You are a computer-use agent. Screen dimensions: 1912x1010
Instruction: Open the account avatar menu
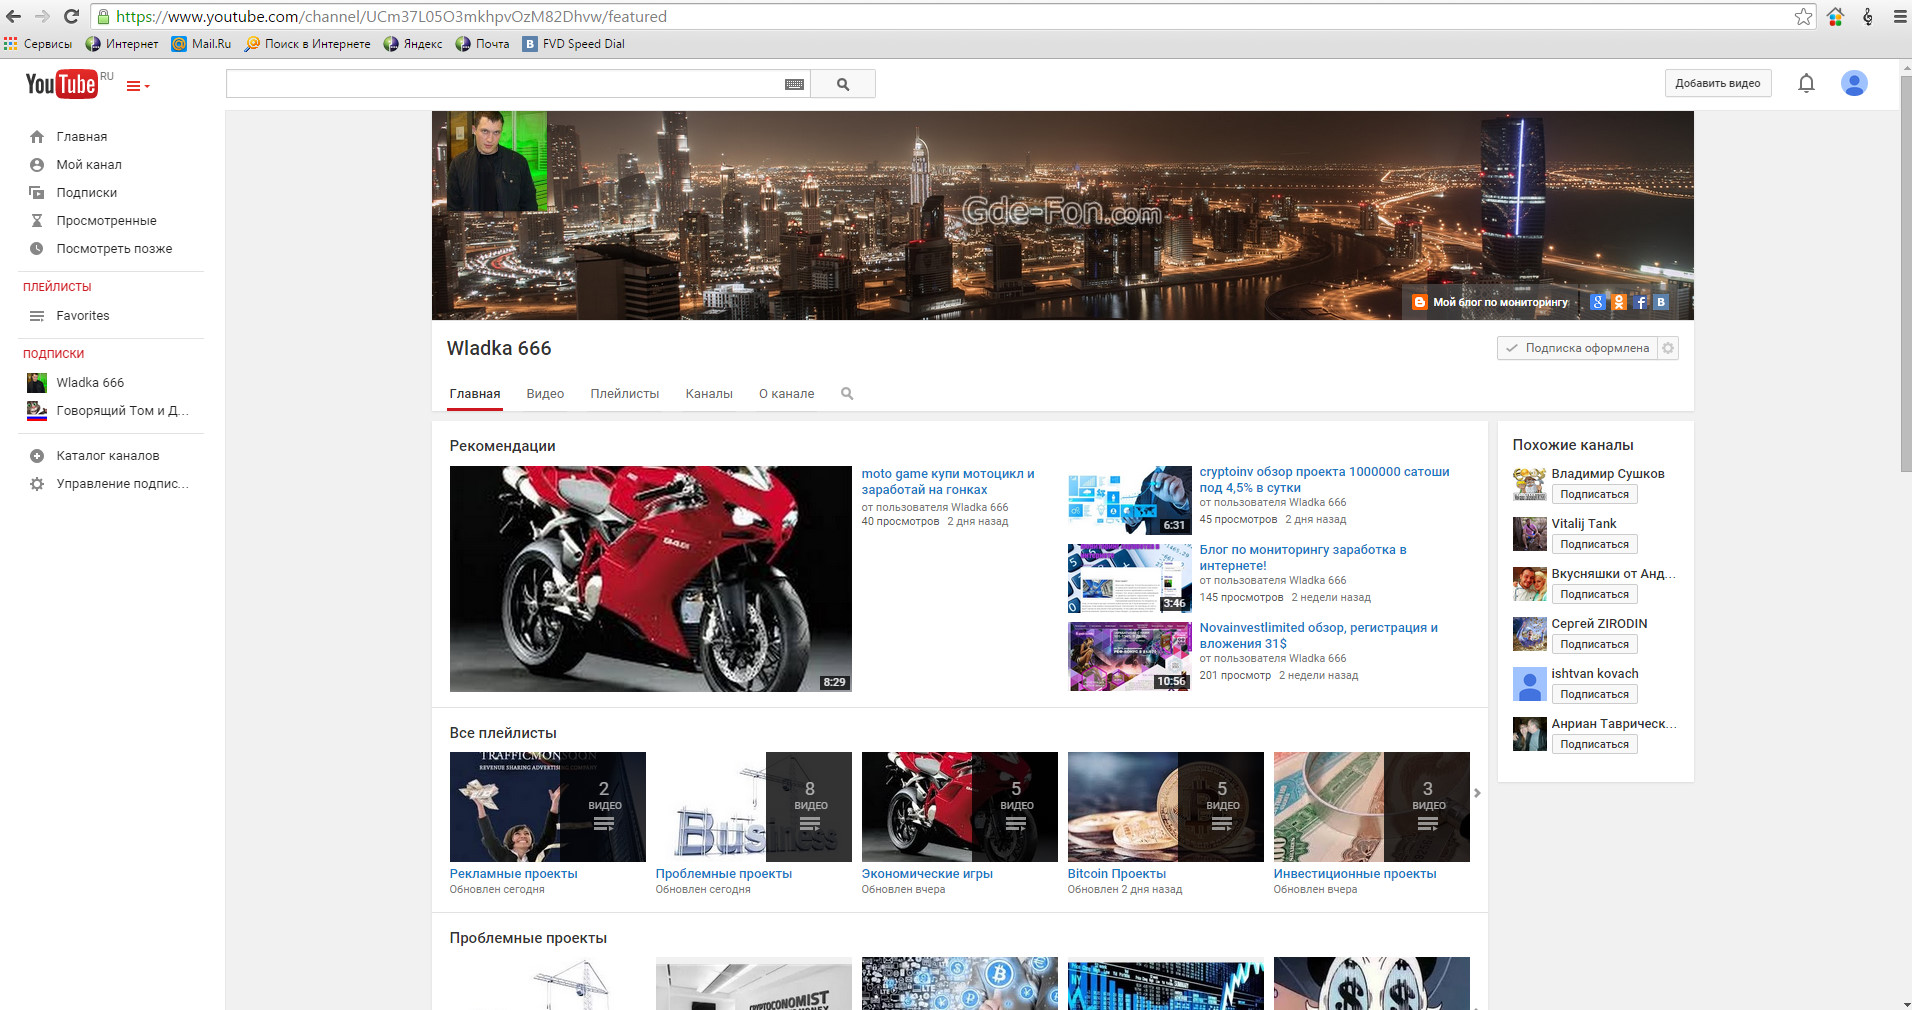pos(1854,83)
